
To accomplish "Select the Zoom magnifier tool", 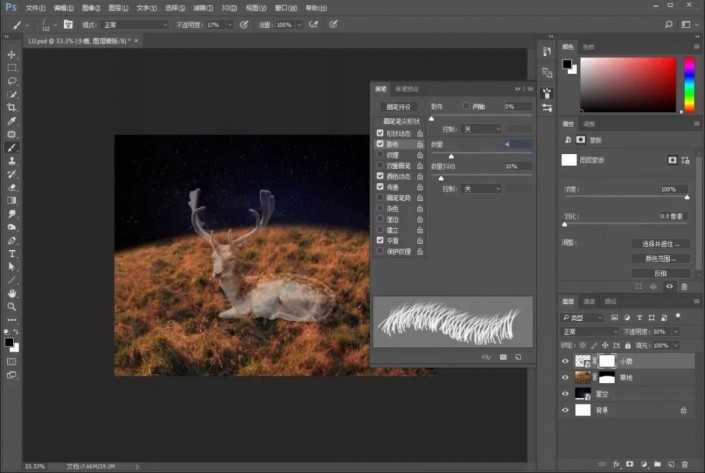I will (12, 306).
